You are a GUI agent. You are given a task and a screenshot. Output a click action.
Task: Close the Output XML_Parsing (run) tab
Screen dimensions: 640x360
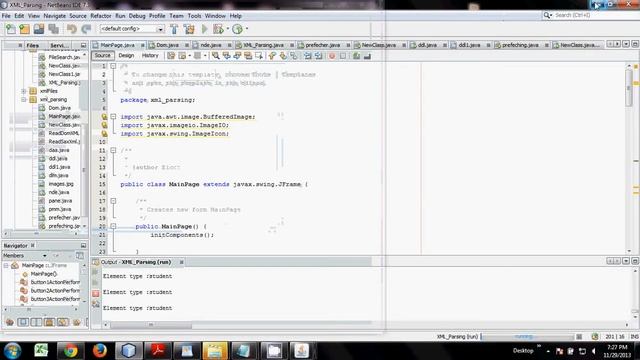coord(182,262)
